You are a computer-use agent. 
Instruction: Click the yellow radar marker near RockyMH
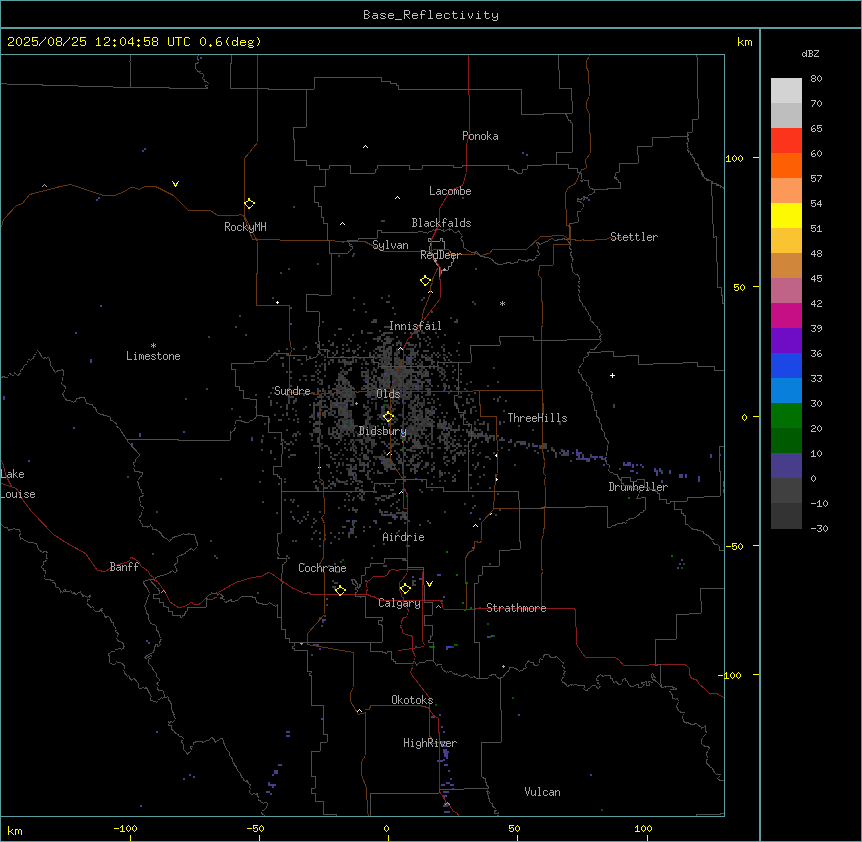pyautogui.click(x=249, y=203)
